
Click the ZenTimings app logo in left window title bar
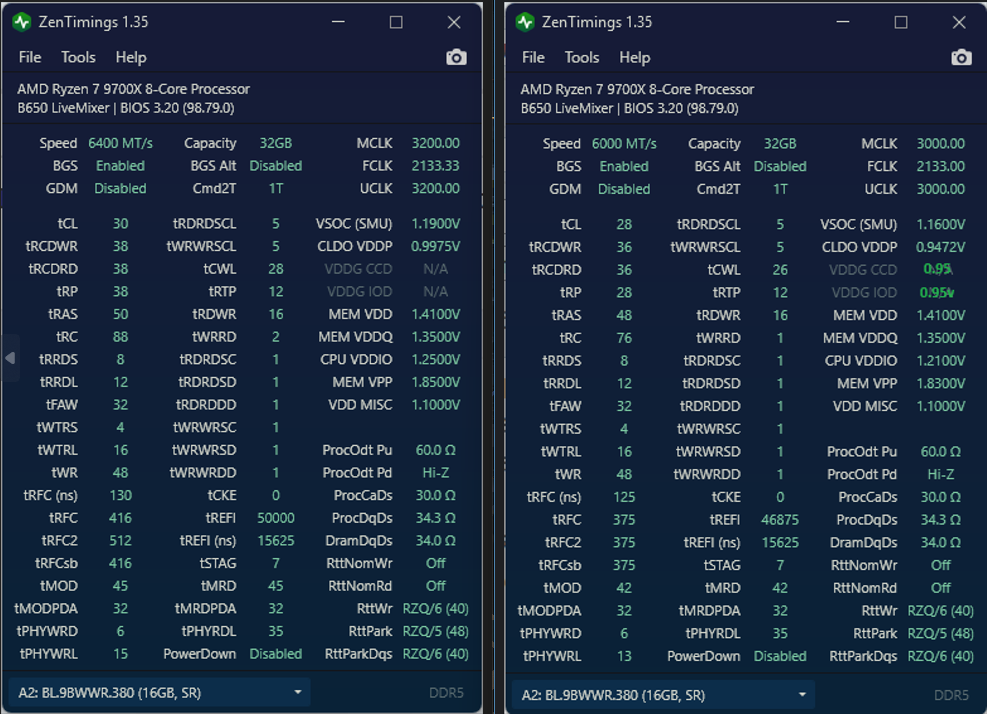coord(21,22)
